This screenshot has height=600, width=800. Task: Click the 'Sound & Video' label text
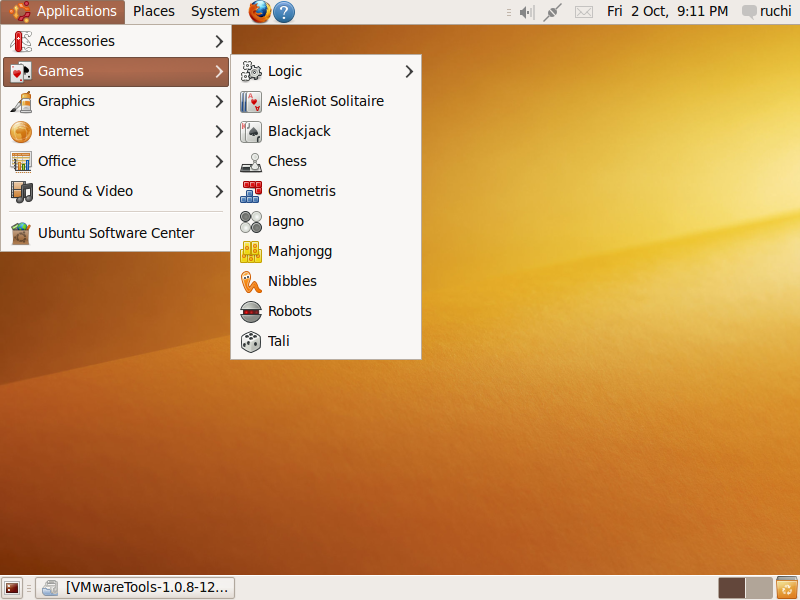(x=85, y=191)
